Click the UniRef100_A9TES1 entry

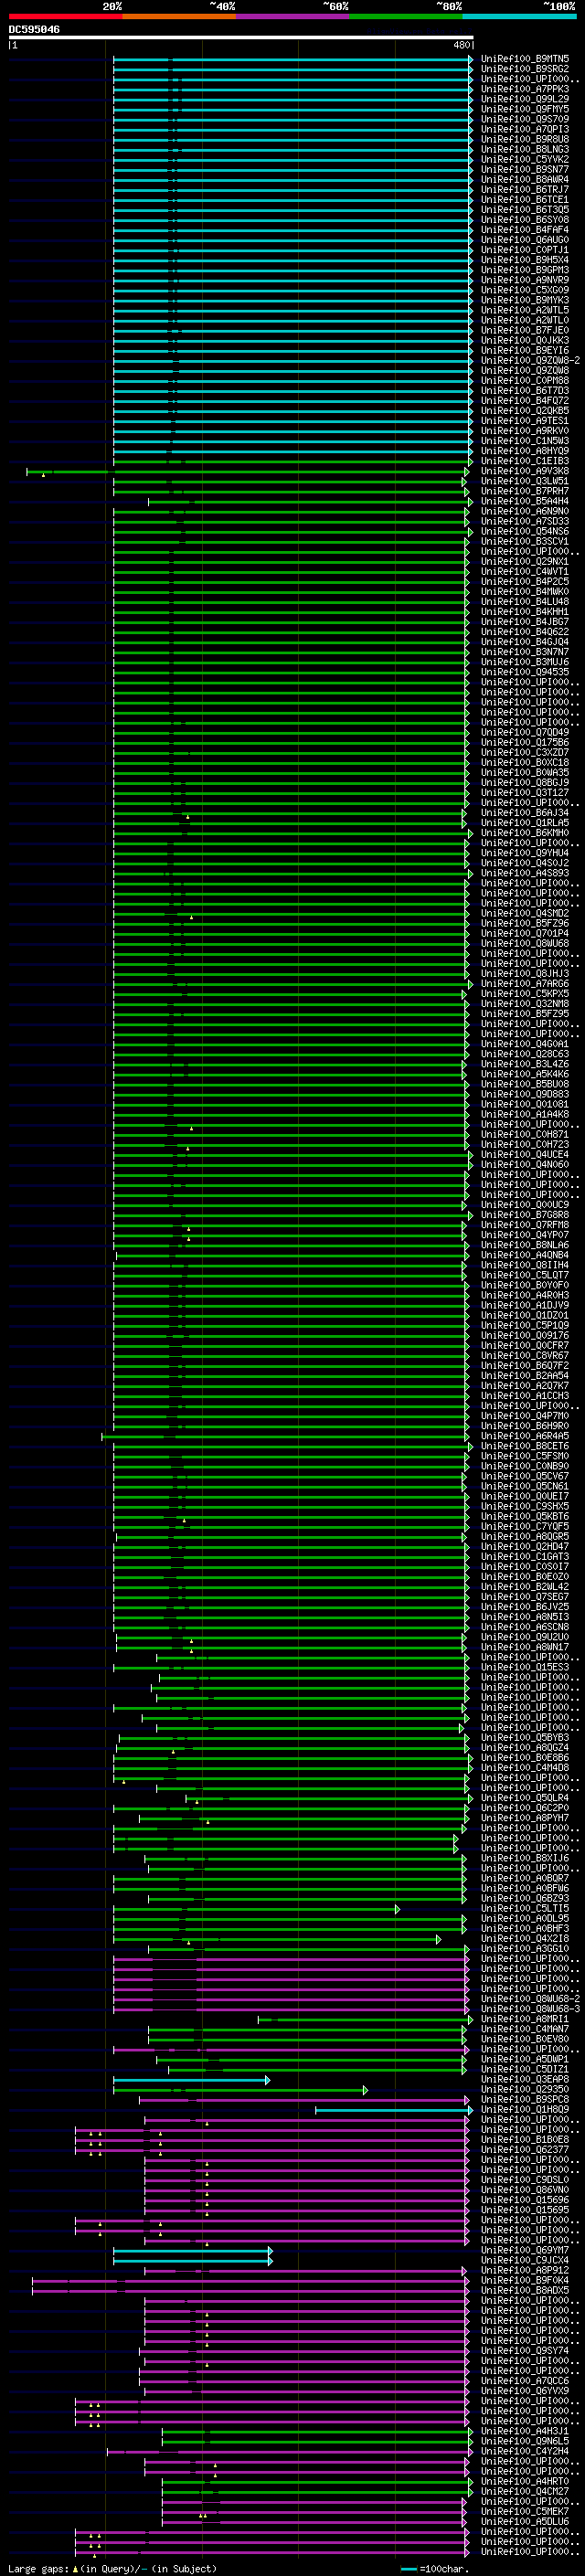click(525, 421)
